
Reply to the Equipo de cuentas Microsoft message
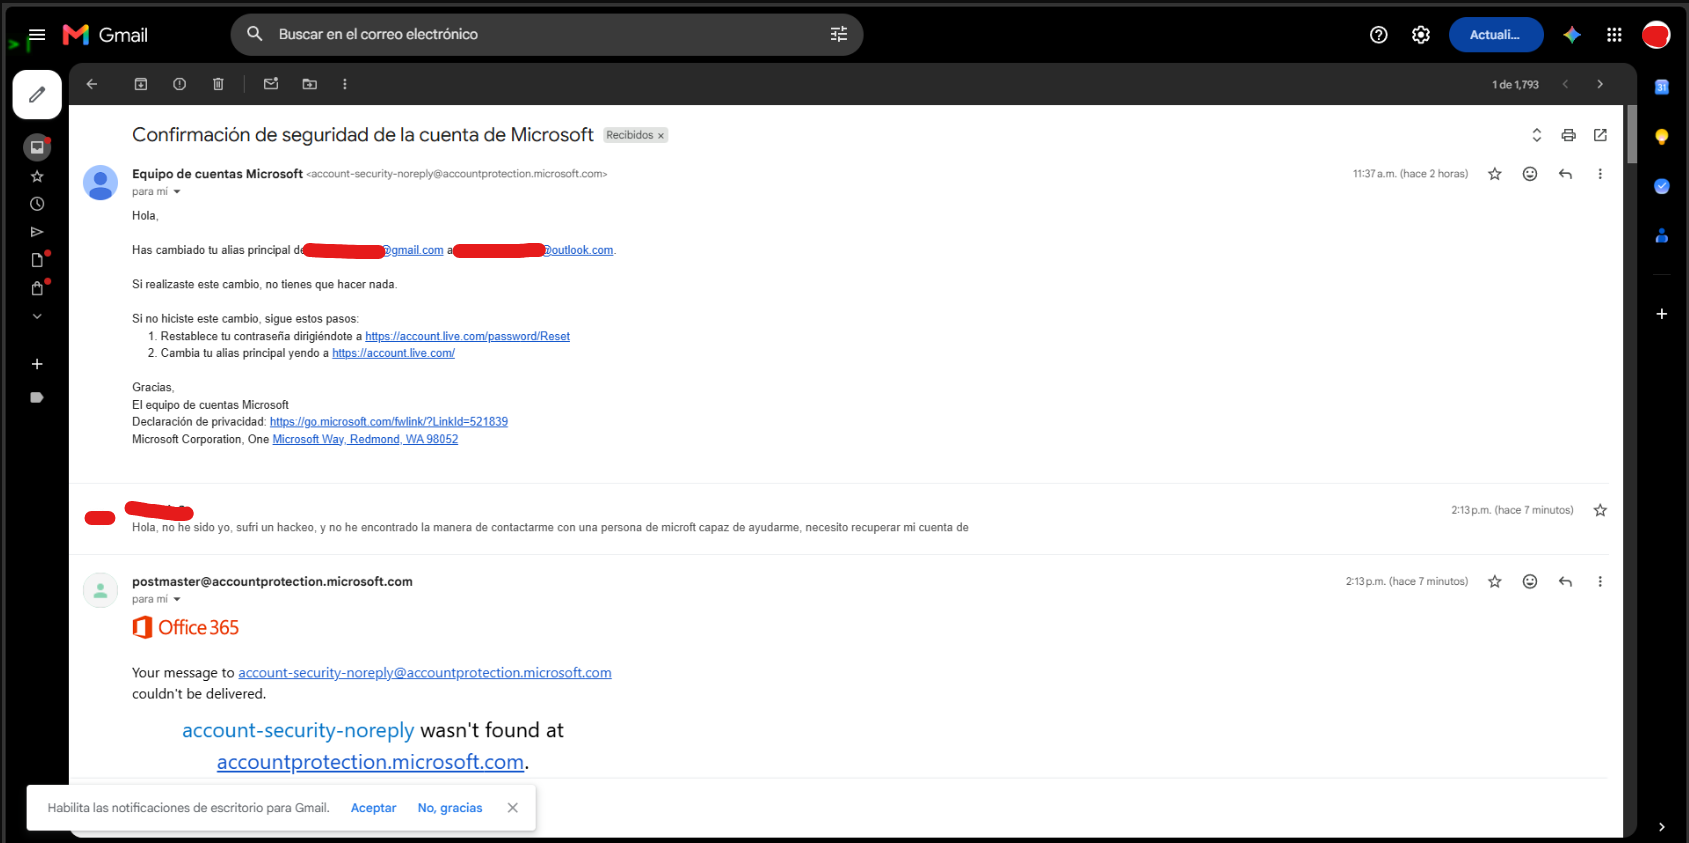(1565, 174)
